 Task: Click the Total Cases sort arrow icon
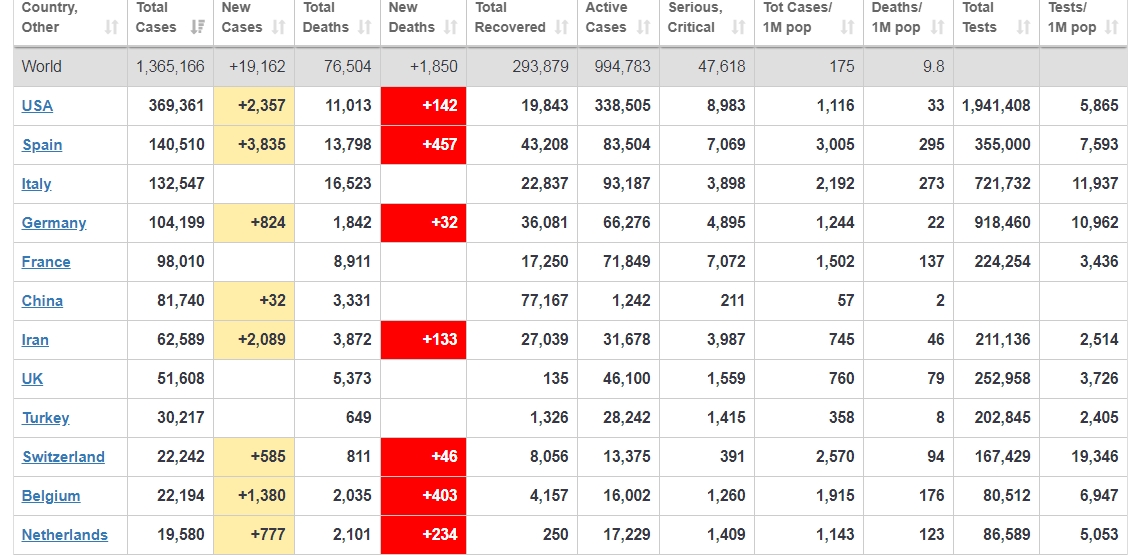197,27
